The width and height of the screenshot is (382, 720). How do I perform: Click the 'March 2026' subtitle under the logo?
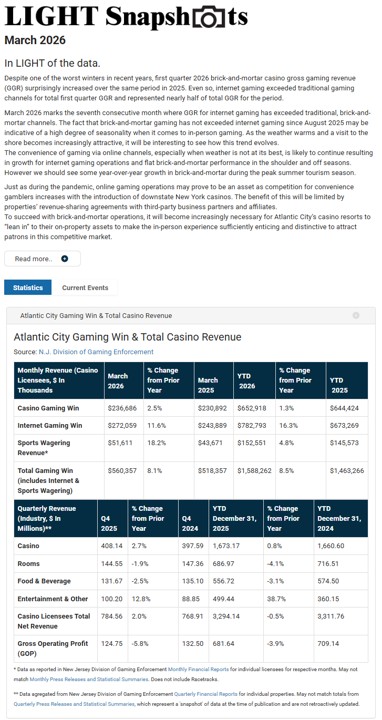35,40
